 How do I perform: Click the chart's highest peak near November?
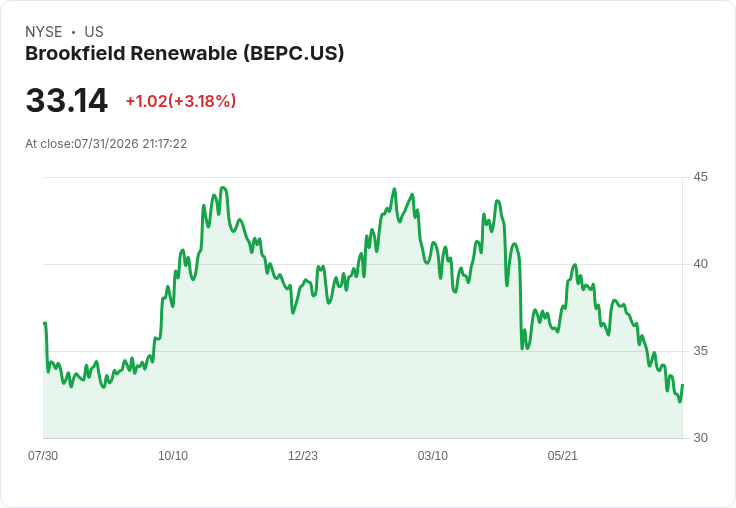[223, 188]
